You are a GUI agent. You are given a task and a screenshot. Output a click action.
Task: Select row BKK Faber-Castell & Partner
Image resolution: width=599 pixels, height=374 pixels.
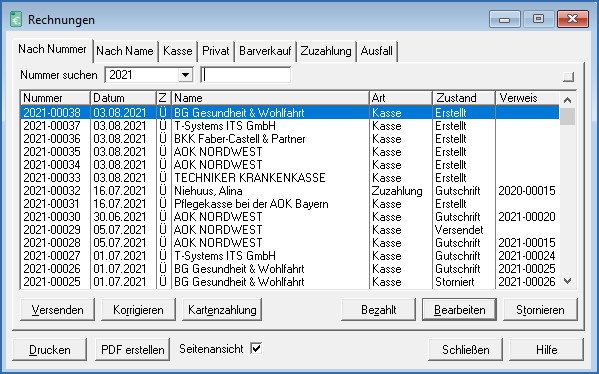coord(290,139)
